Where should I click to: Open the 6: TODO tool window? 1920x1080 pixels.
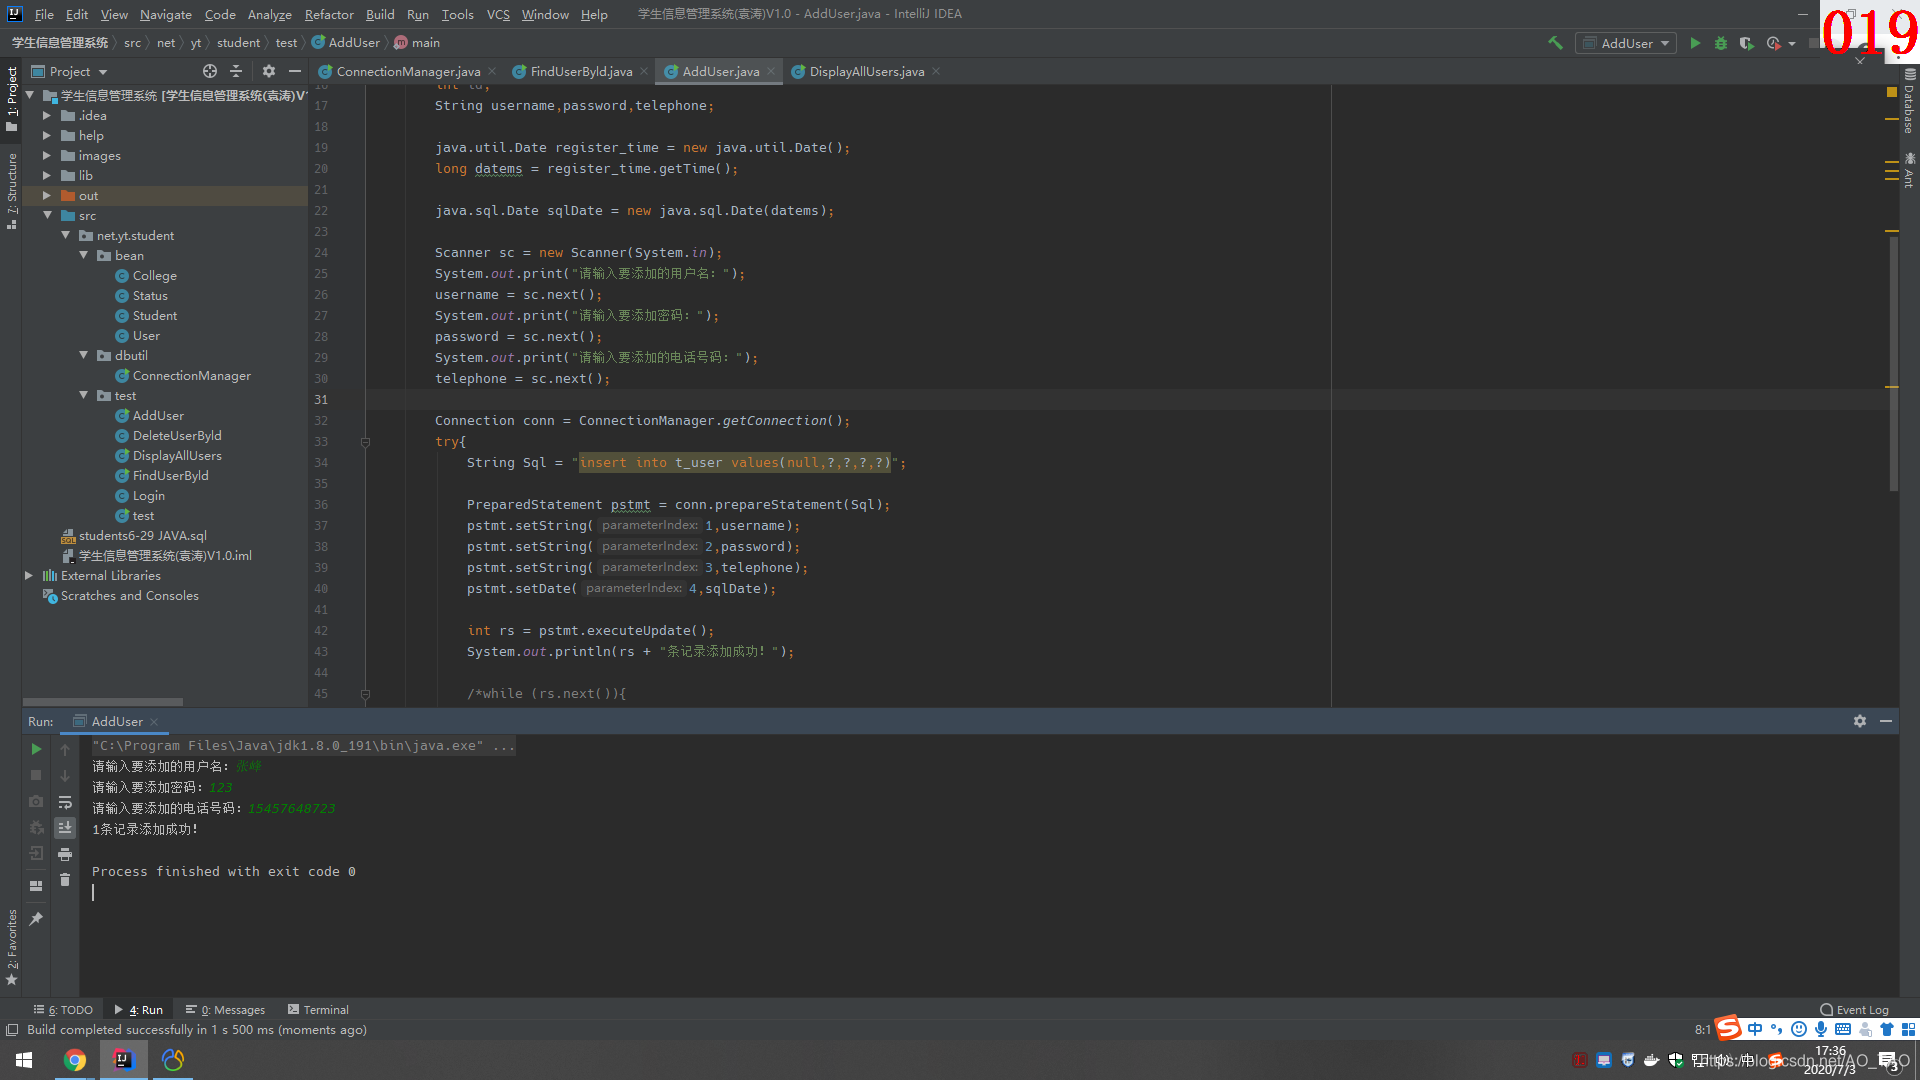click(x=63, y=1009)
